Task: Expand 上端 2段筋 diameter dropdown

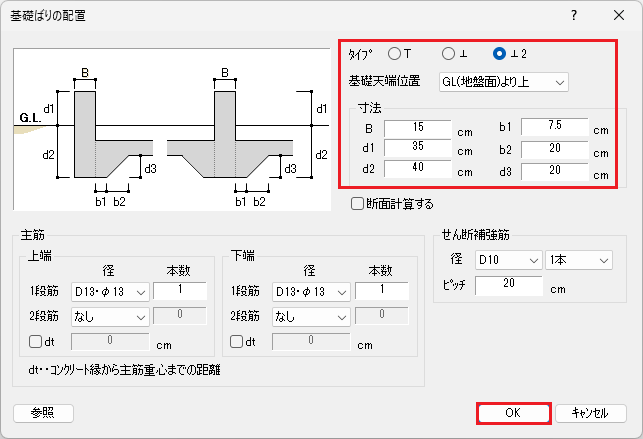Action: 110,316
